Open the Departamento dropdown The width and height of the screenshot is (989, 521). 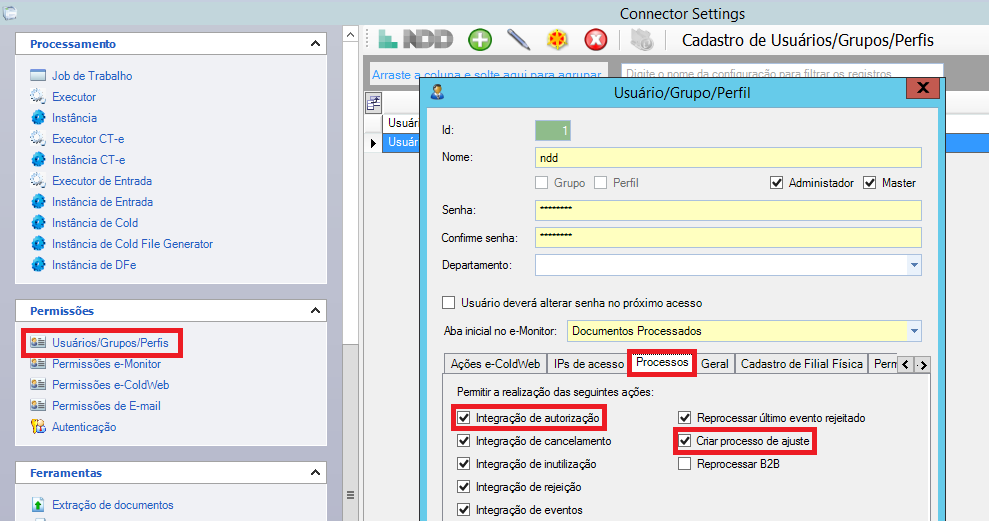914,265
